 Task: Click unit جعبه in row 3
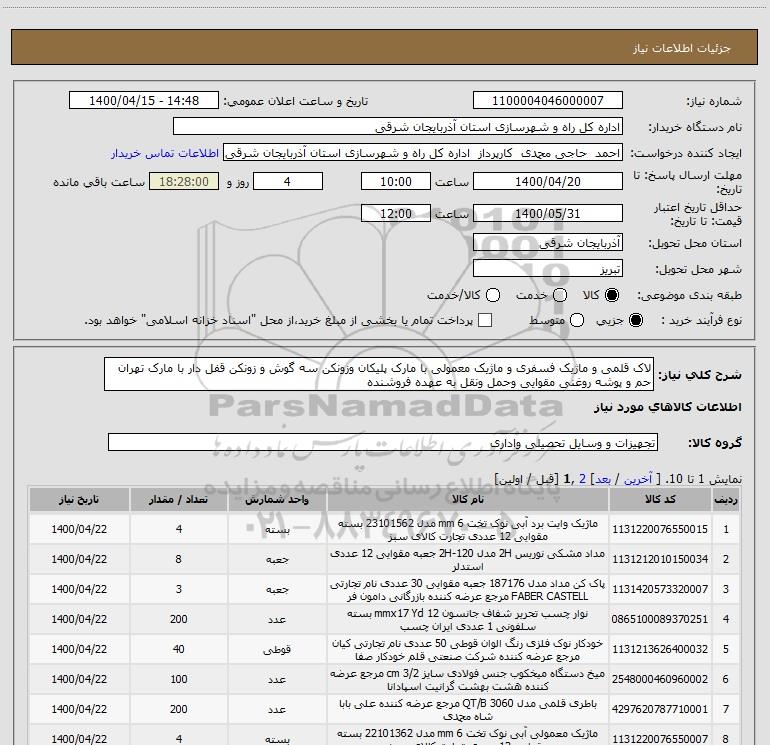(x=277, y=589)
